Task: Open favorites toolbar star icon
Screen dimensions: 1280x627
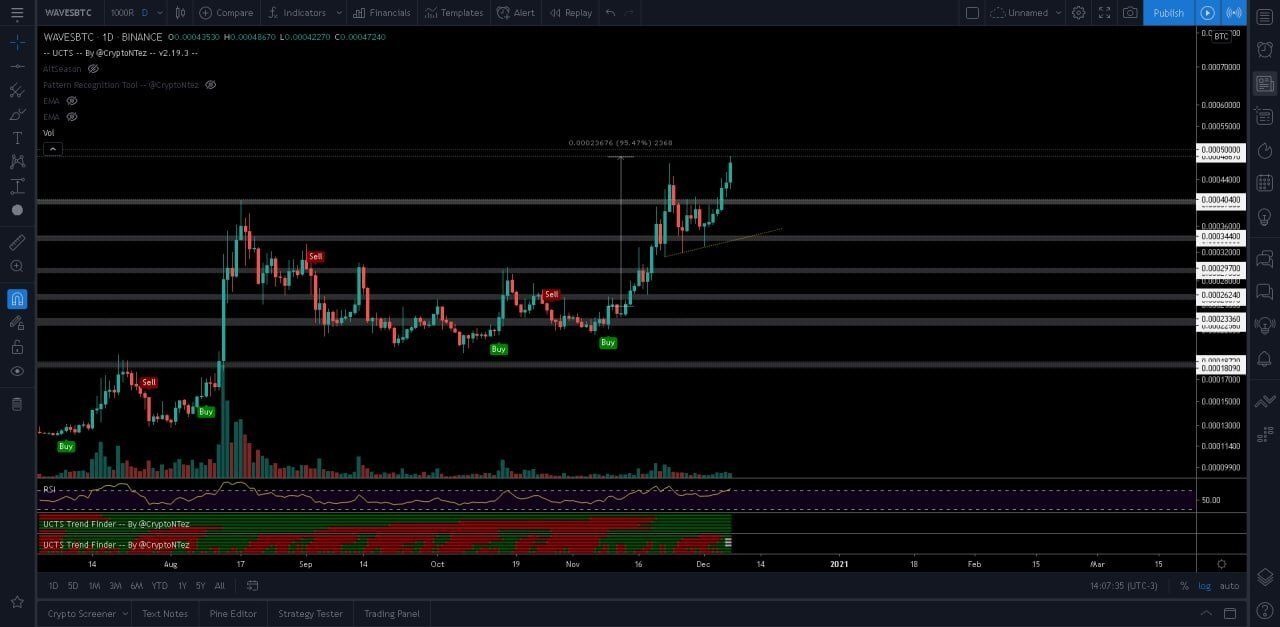Action: tap(17, 602)
